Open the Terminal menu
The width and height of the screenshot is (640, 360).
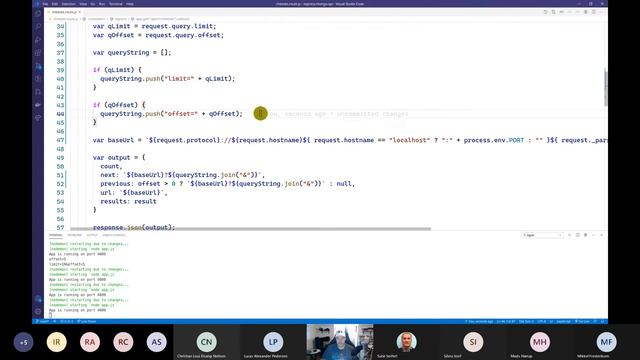pyautogui.click(x=116, y=4)
